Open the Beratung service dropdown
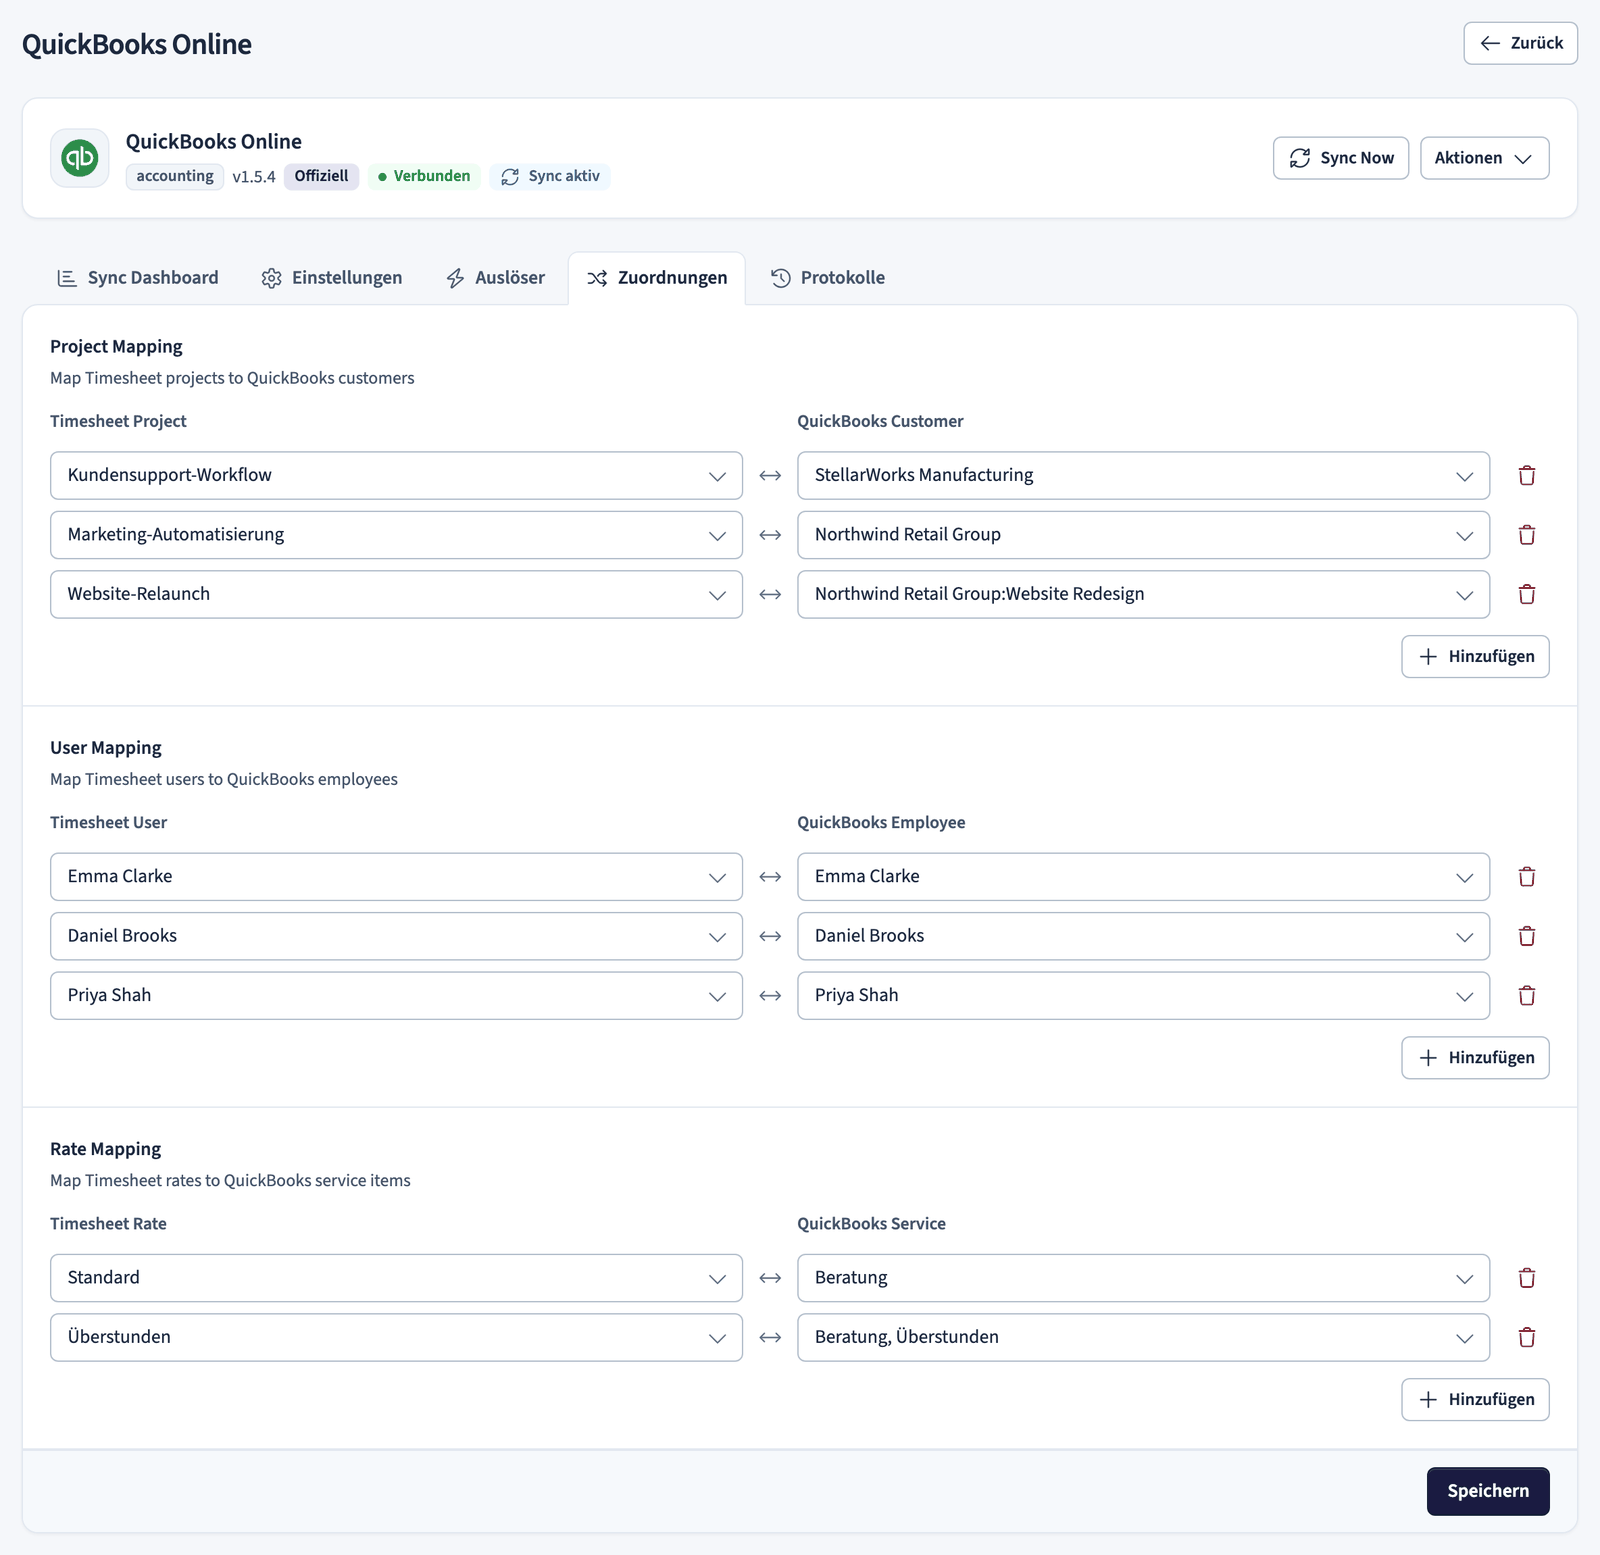 click(1143, 1278)
